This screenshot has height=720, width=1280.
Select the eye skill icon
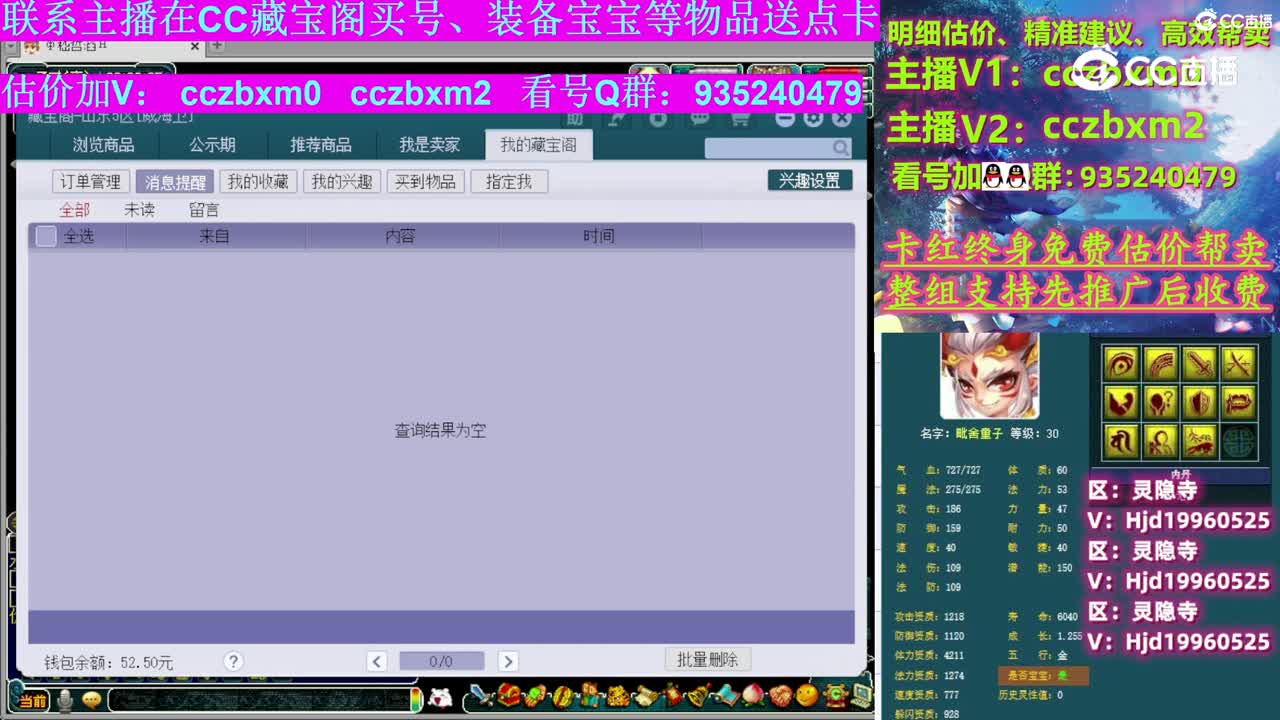click(1122, 364)
